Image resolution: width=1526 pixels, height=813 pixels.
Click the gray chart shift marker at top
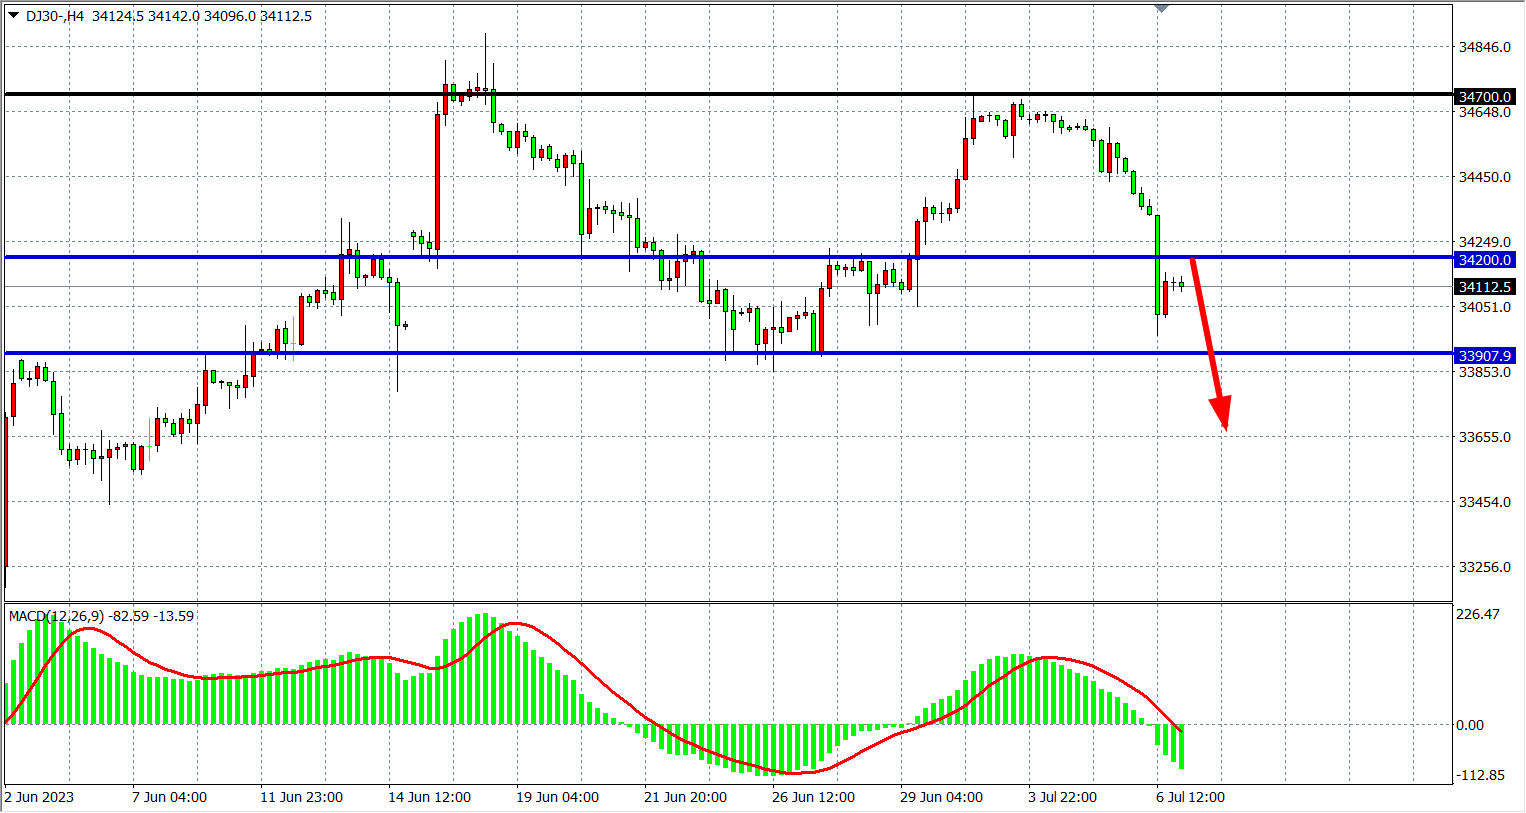pos(1161,8)
